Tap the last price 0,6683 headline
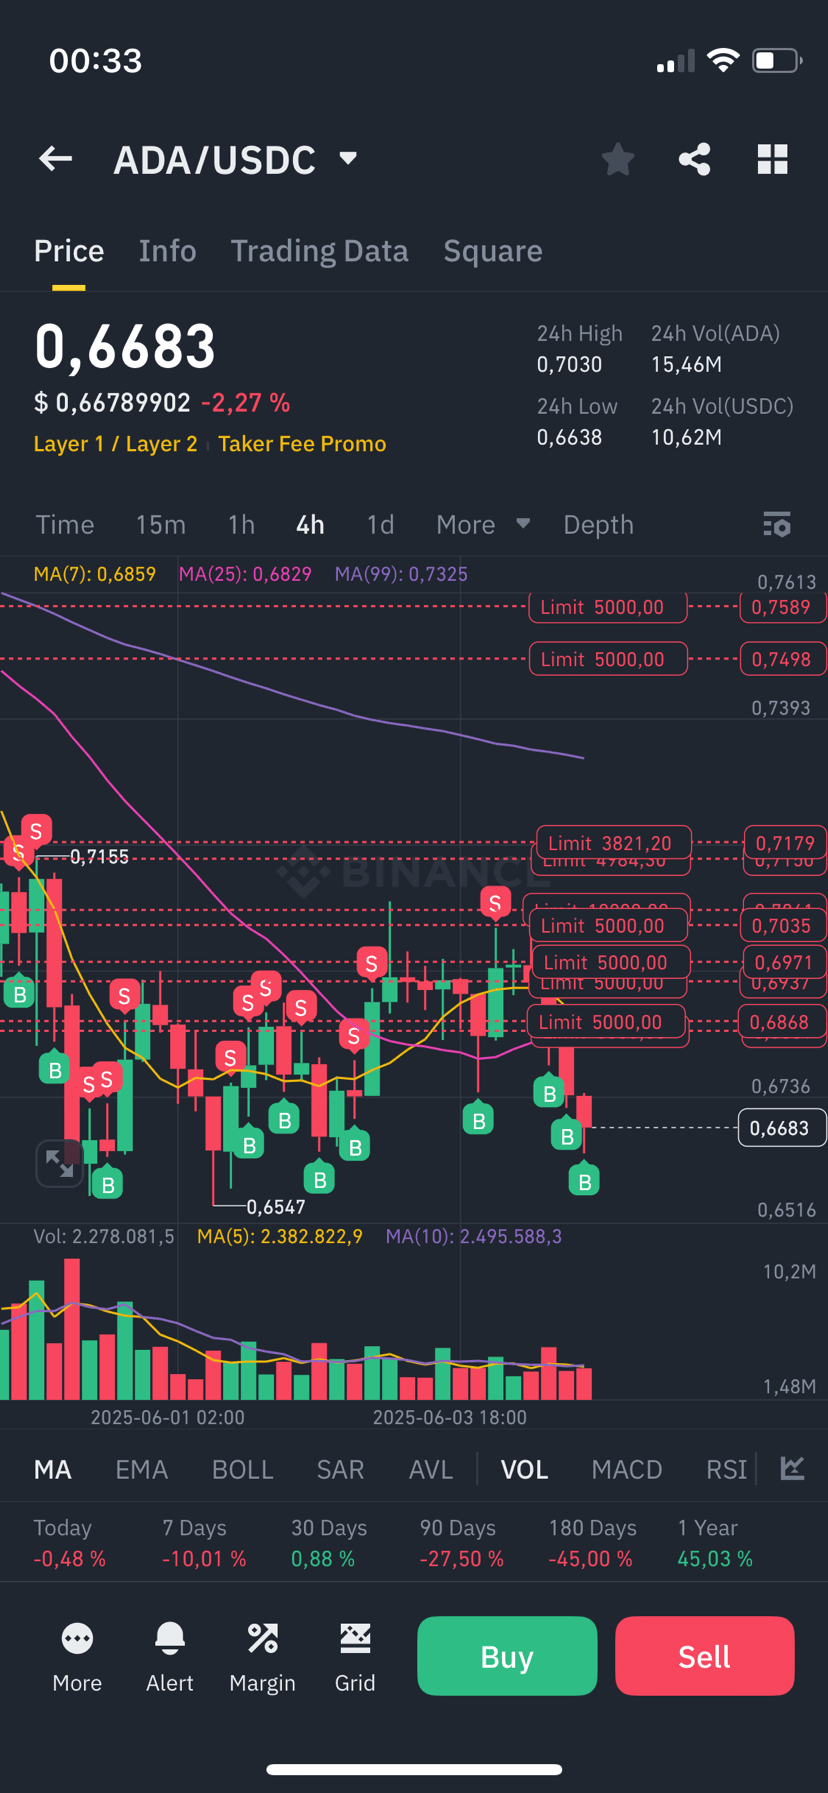 tap(125, 346)
